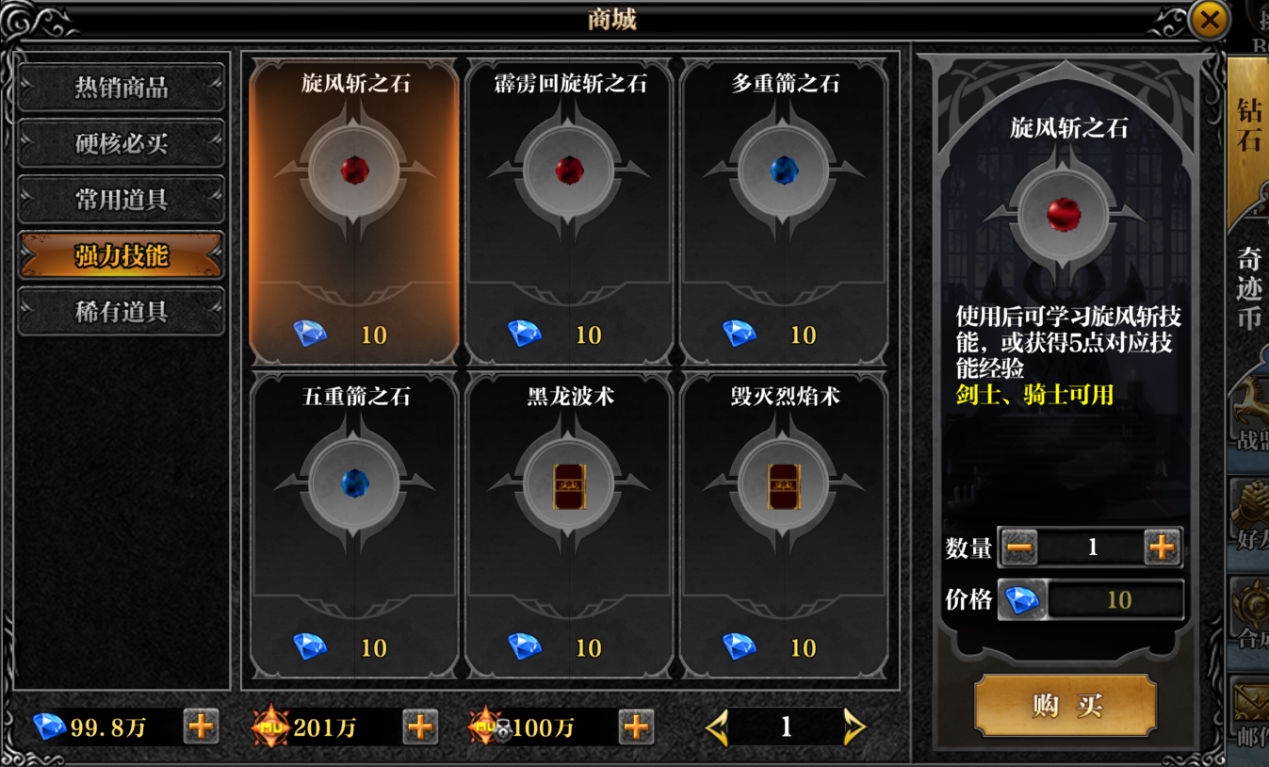Switch to the 稀有道具 category
1269x767 pixels.
[x=121, y=311]
